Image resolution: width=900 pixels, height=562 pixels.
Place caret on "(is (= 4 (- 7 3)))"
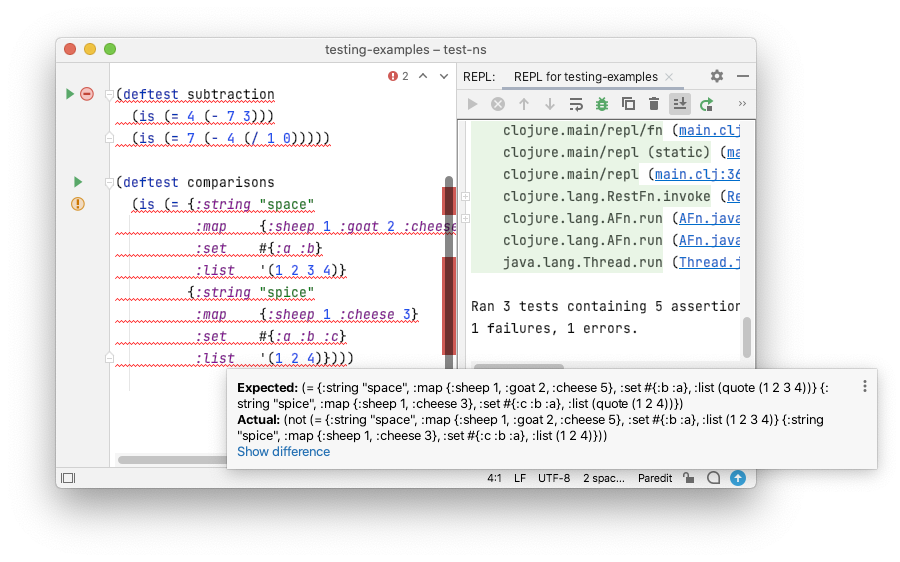203,117
